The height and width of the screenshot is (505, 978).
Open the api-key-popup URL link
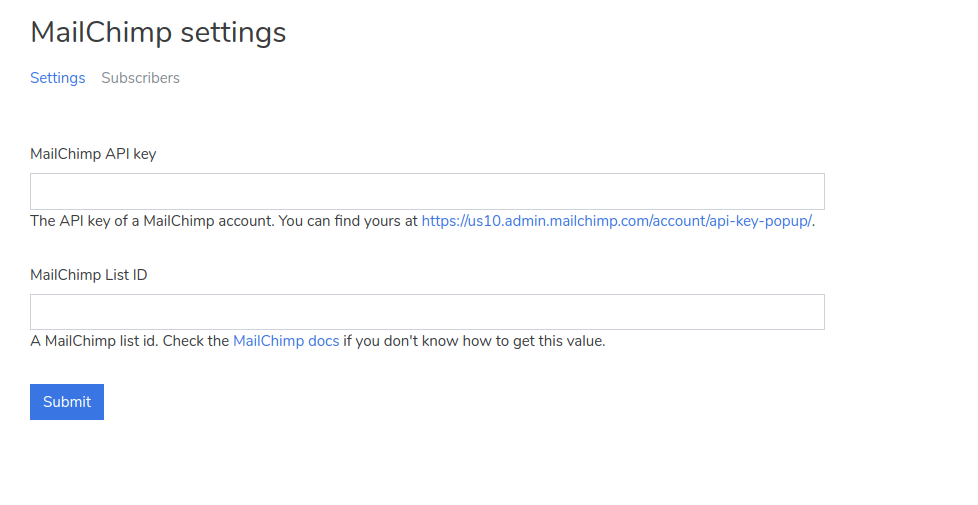[x=616, y=221]
